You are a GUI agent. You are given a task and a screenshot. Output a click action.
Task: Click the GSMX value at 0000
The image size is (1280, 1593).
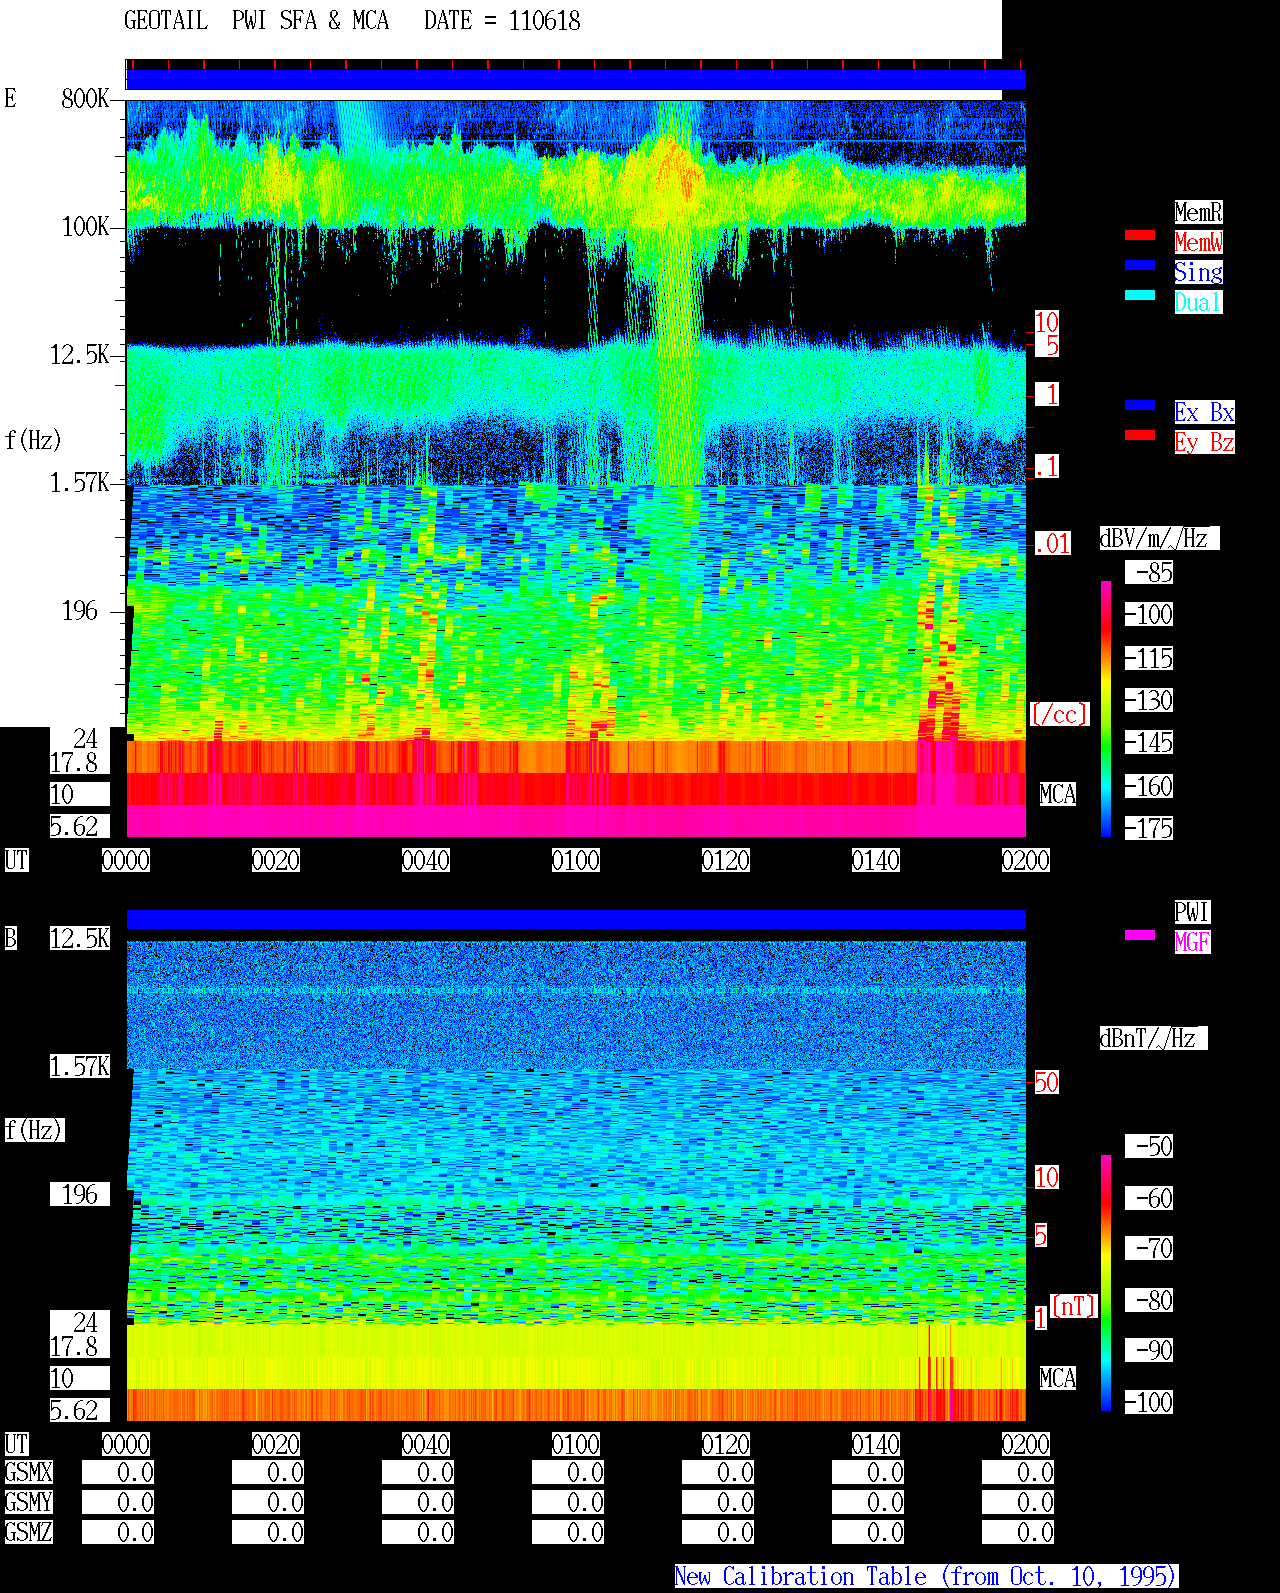(x=118, y=1473)
